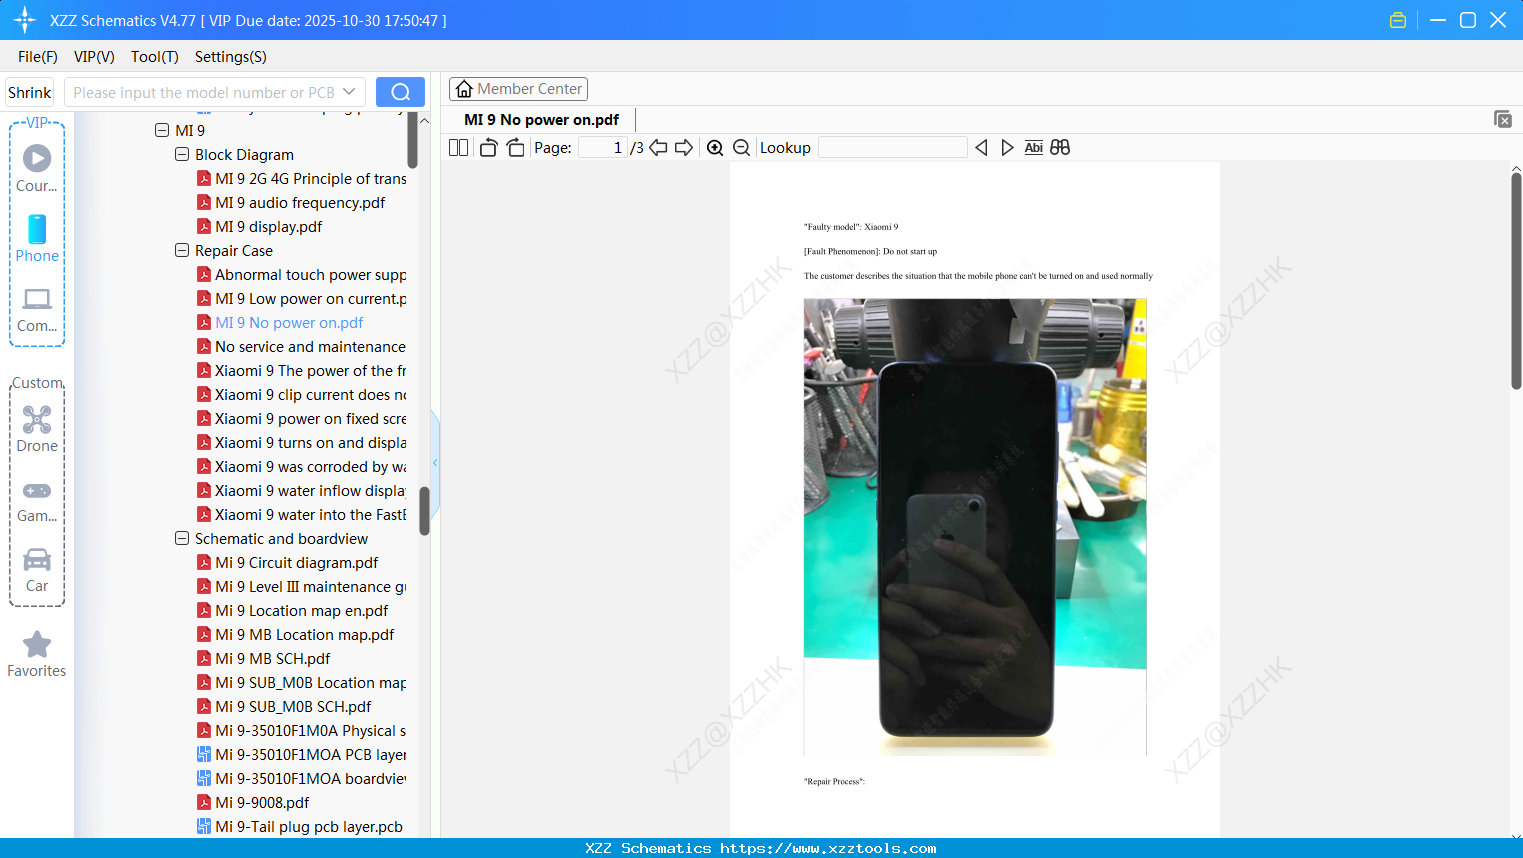Enable Shrink mode for the sidebar

29,92
